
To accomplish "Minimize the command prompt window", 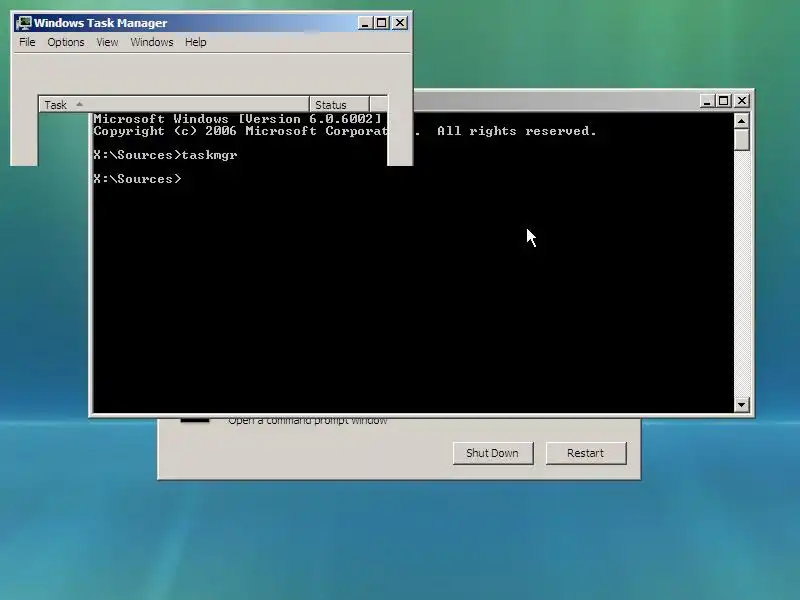I will pos(707,101).
